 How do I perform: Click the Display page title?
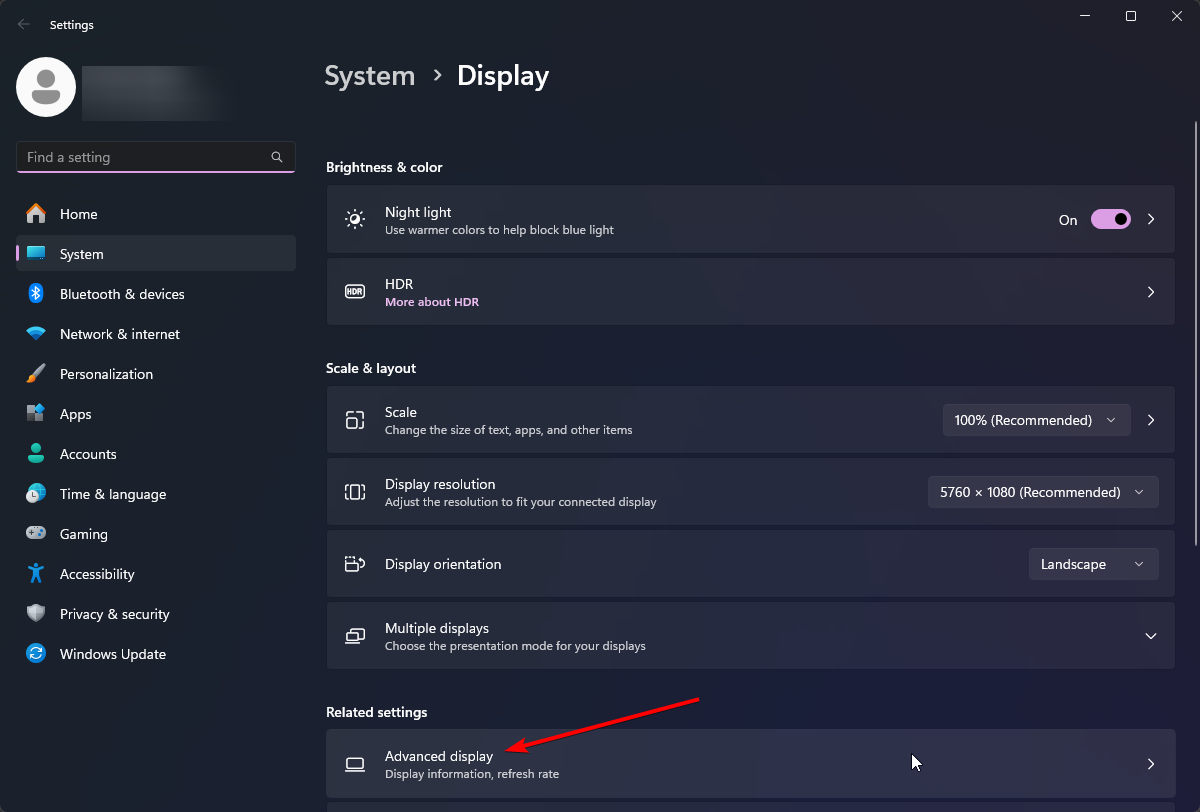pos(503,76)
